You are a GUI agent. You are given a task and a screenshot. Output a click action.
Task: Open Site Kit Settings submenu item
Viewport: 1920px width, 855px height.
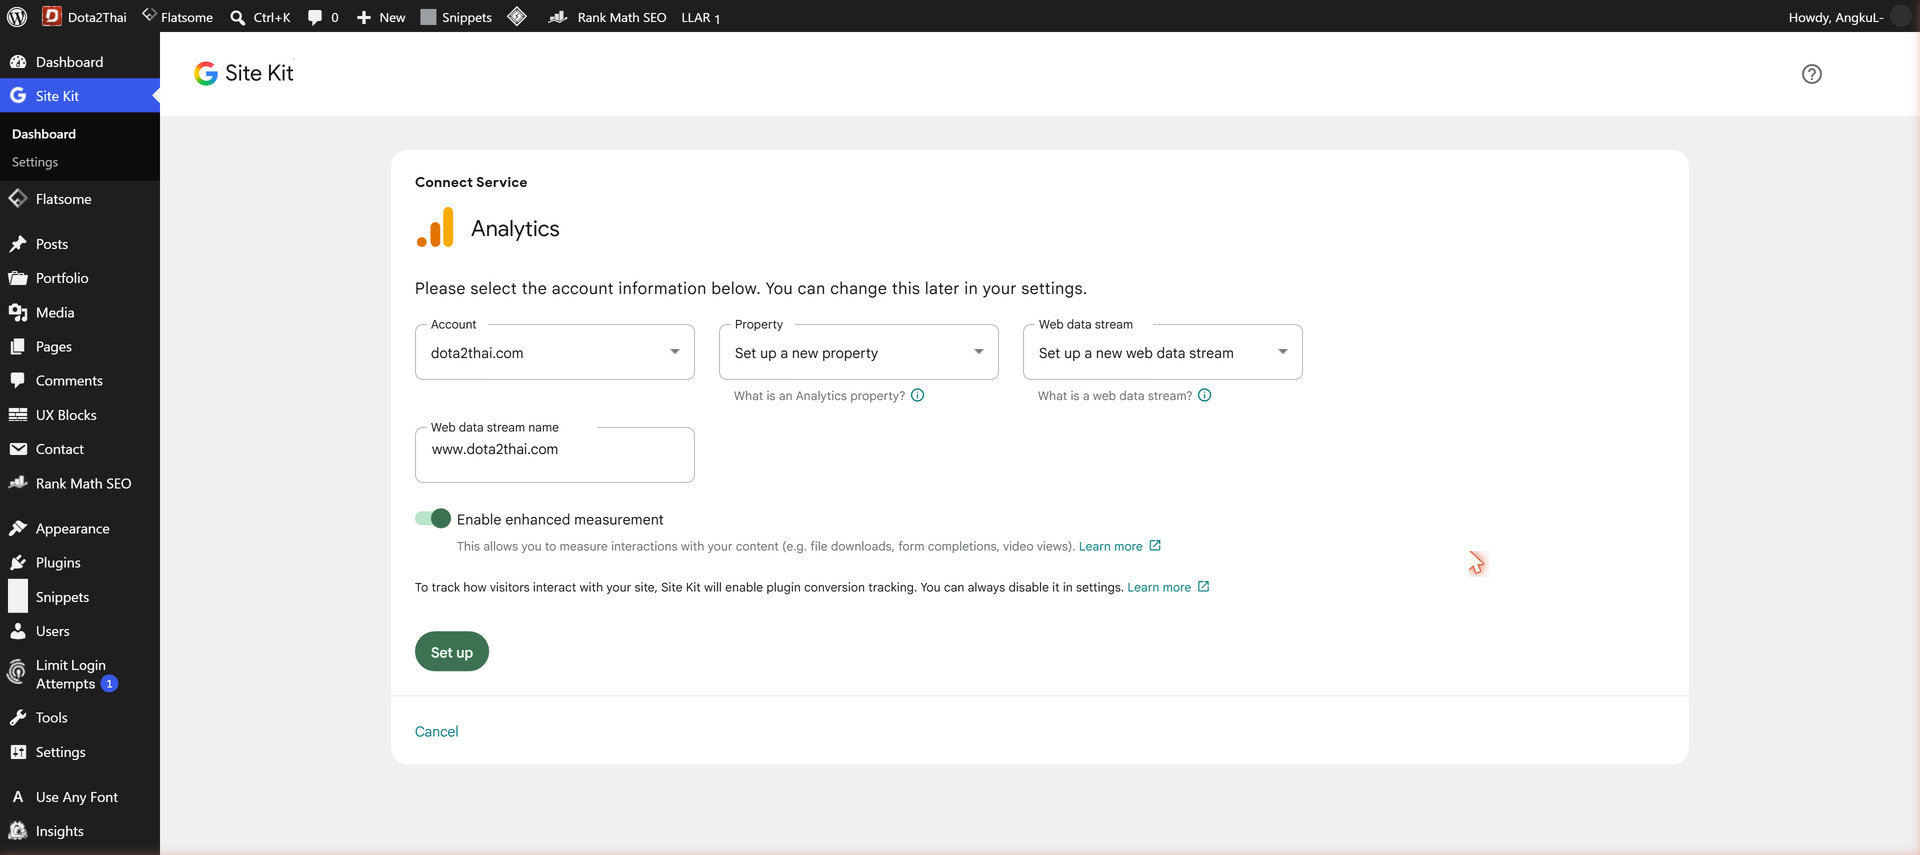coord(35,162)
